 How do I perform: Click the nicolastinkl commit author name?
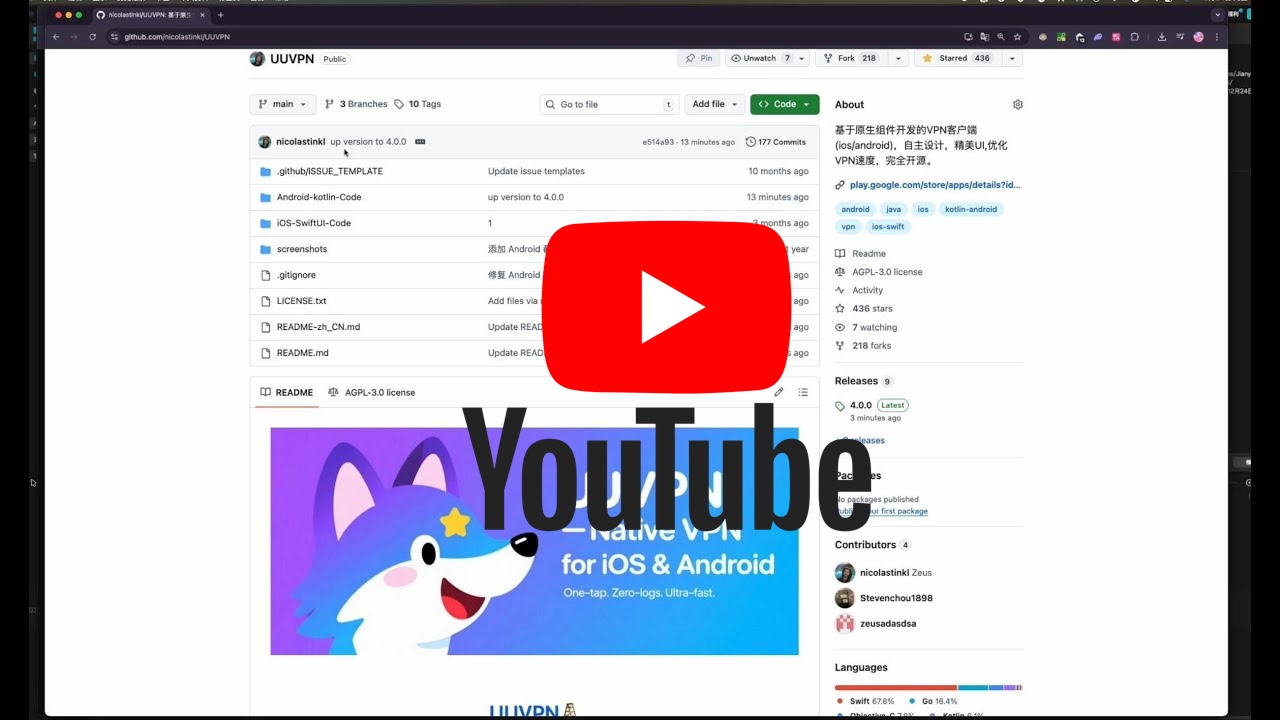(x=300, y=142)
